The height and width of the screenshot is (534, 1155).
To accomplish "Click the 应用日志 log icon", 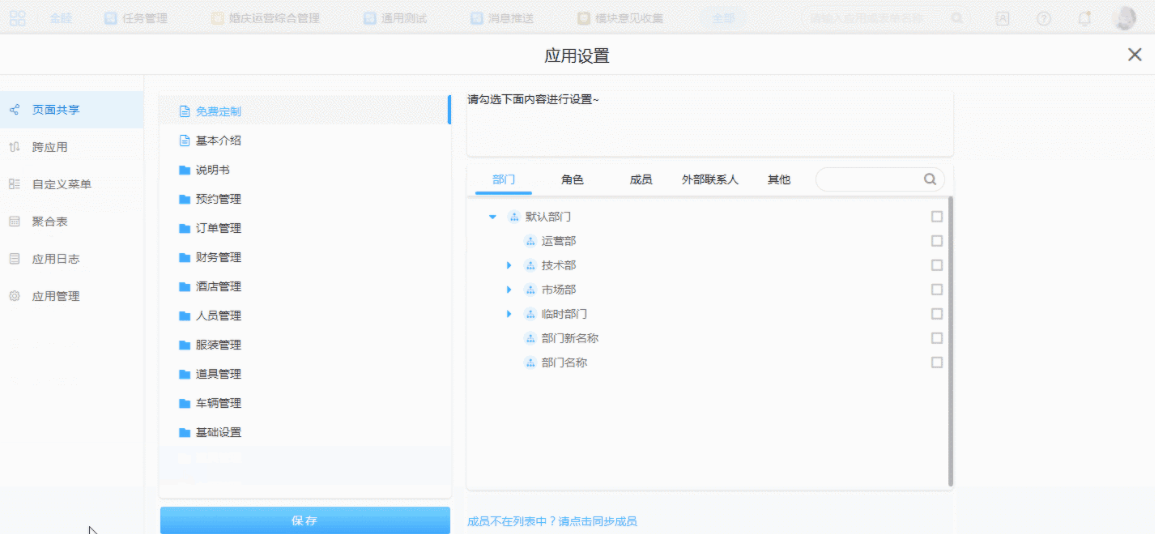I will click(x=15, y=259).
